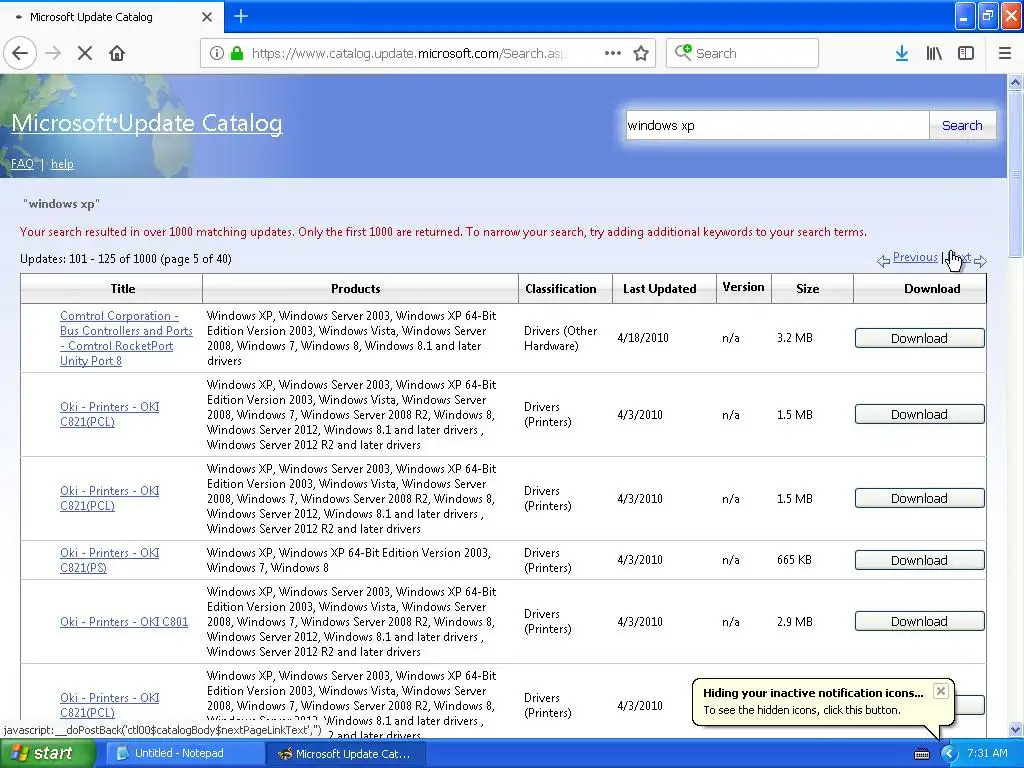Sort by Size column header
Image resolution: width=1024 pixels, height=768 pixels.
(807, 288)
